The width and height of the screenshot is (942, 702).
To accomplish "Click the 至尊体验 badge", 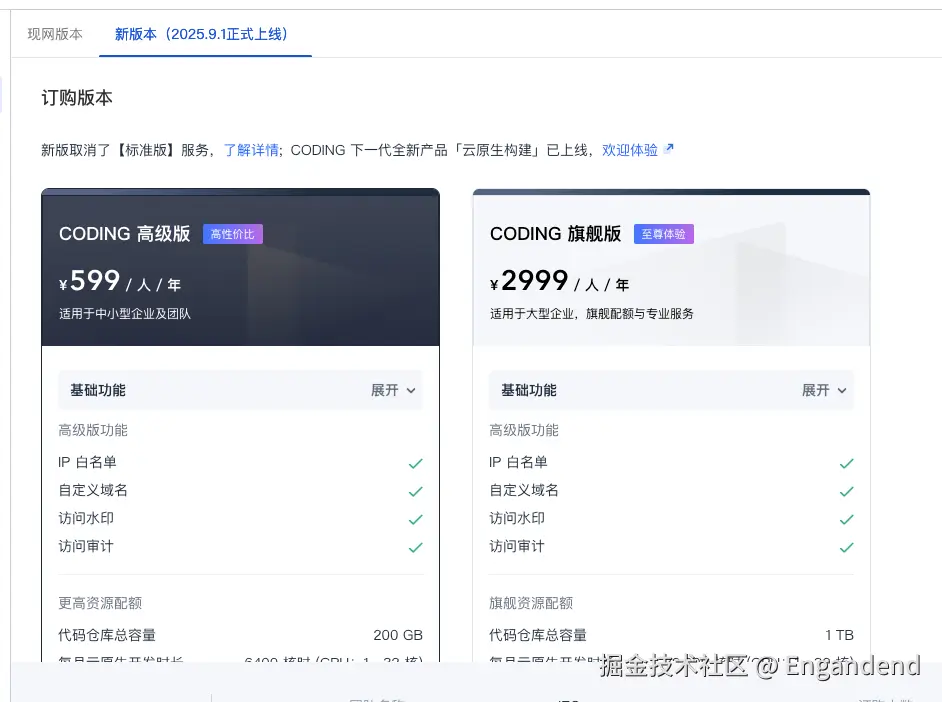I will tap(663, 234).
